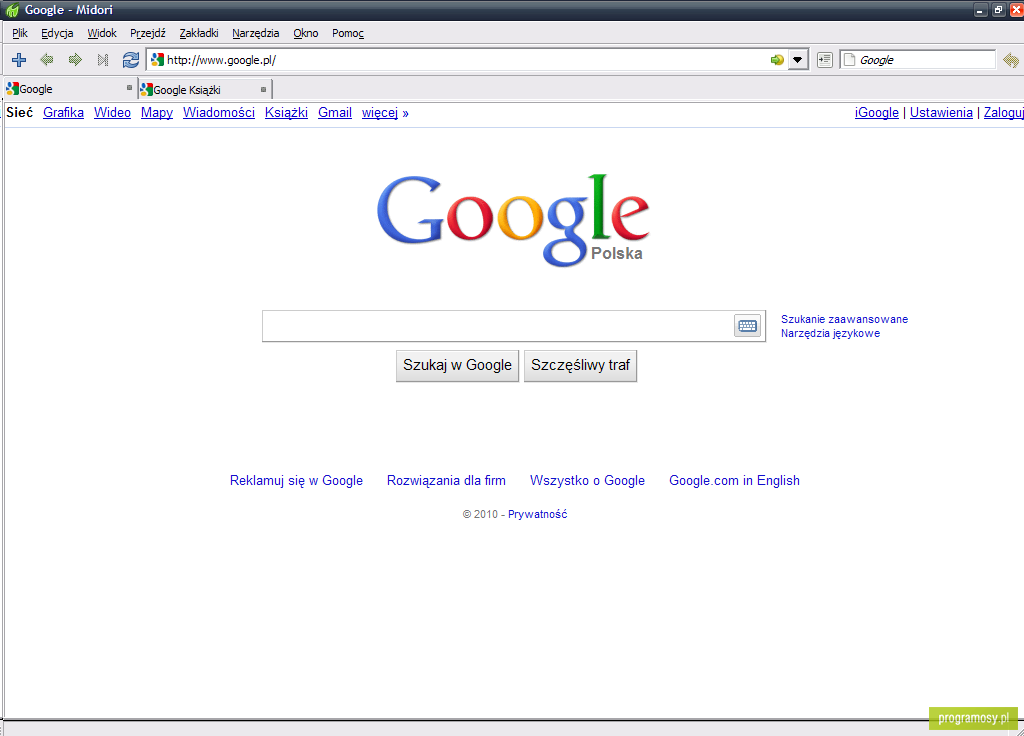
Task: Open the Ustawienia link
Action: pyautogui.click(x=941, y=112)
